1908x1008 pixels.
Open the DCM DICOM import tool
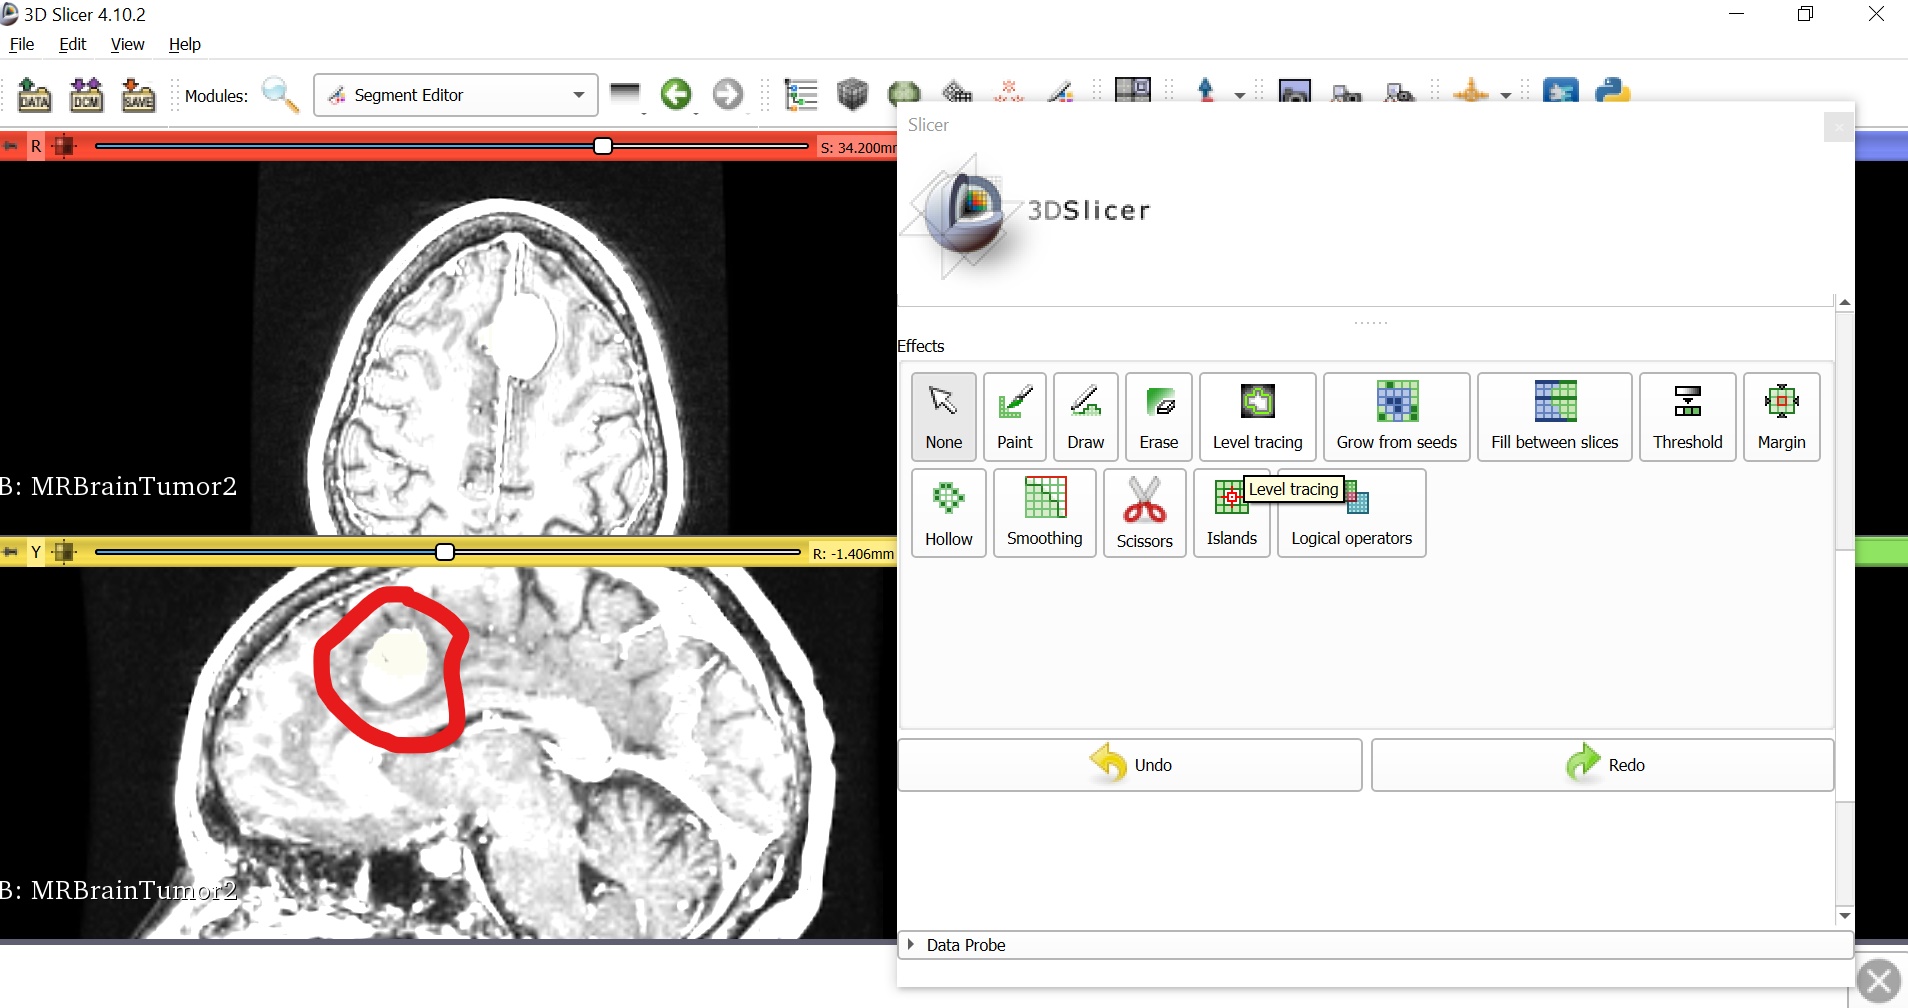point(86,95)
